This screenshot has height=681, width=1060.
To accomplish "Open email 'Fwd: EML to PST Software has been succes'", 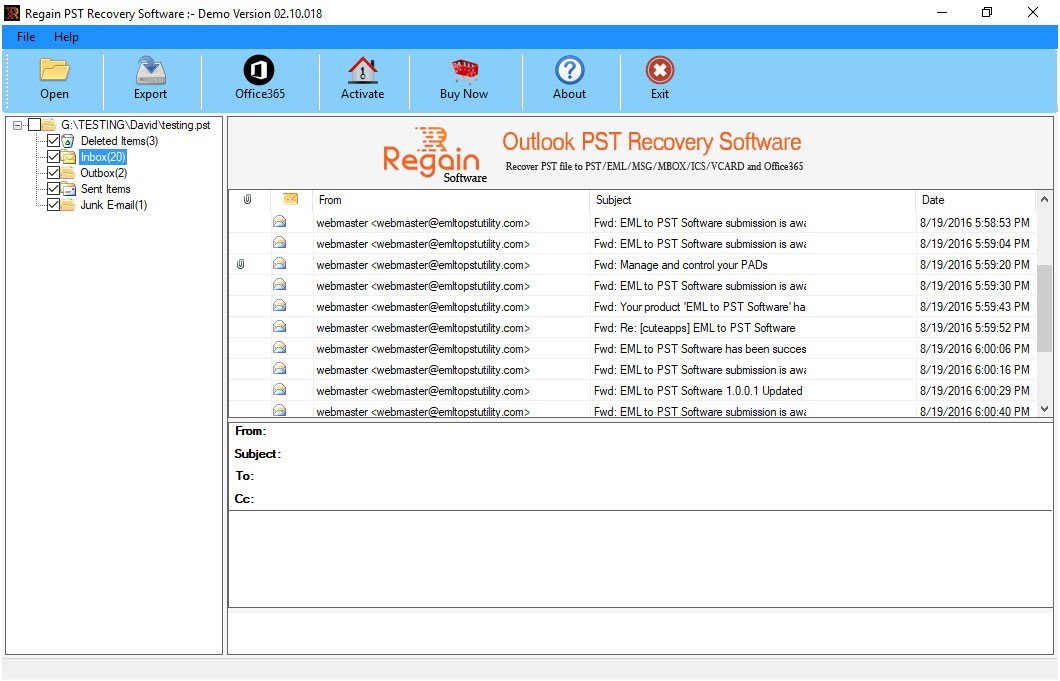I will [x=700, y=349].
